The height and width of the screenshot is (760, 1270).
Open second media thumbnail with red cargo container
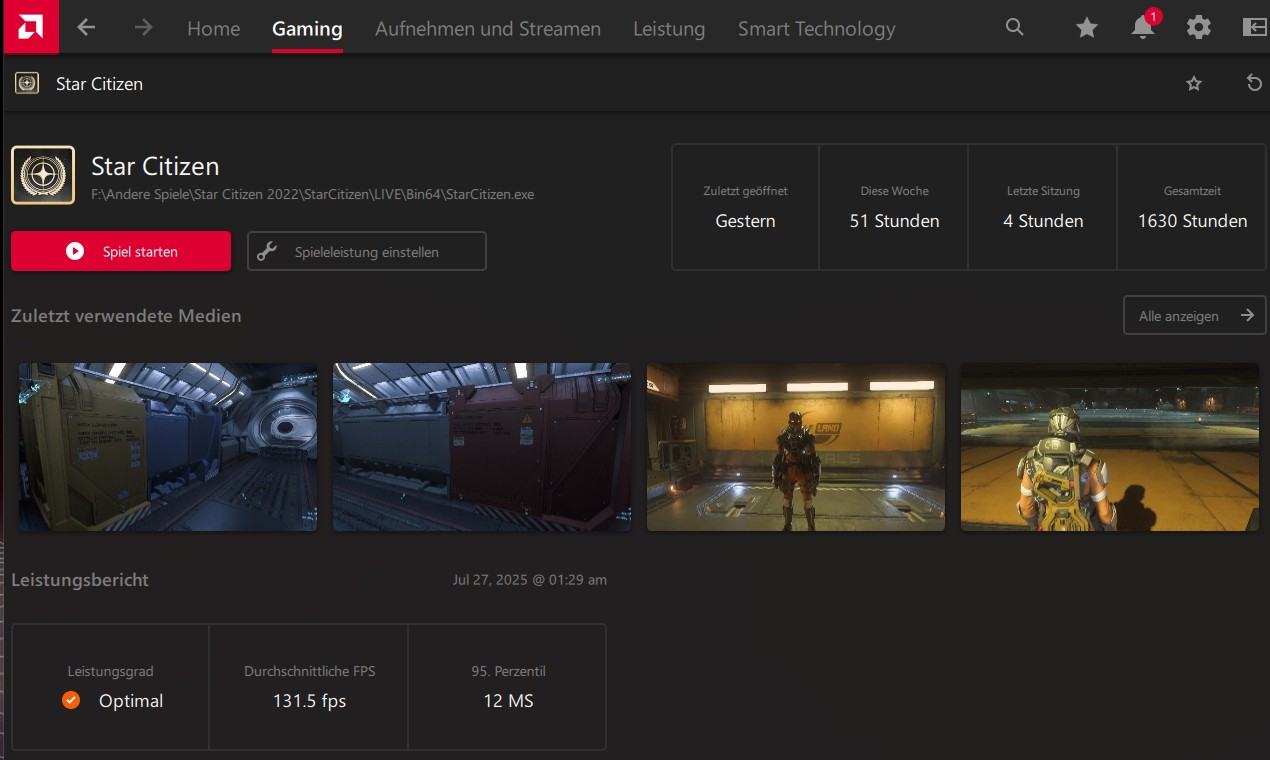(482, 447)
